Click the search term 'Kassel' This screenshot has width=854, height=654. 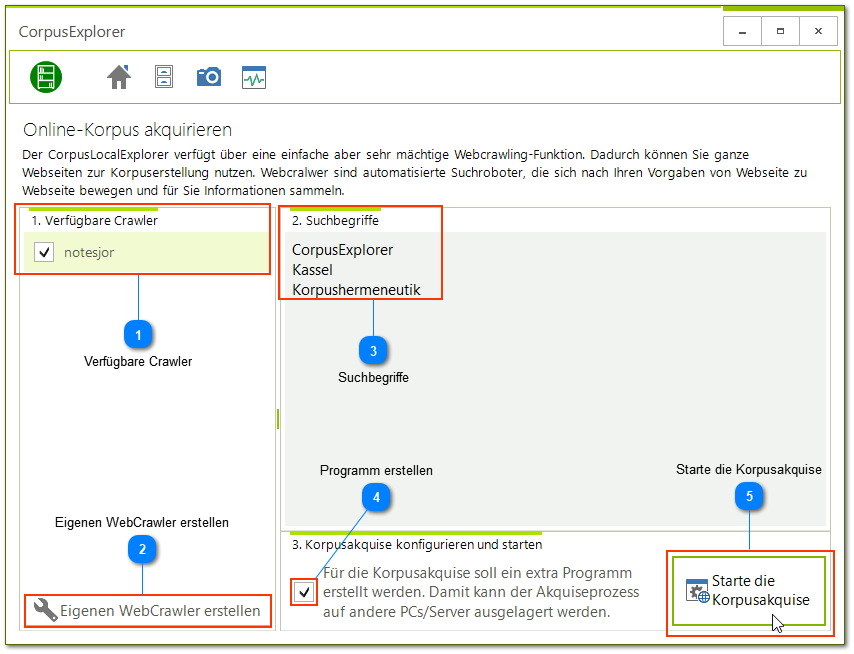[312, 270]
